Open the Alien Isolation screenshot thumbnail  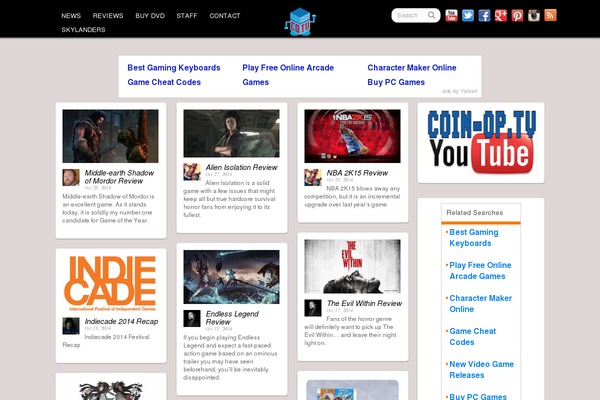(x=232, y=133)
